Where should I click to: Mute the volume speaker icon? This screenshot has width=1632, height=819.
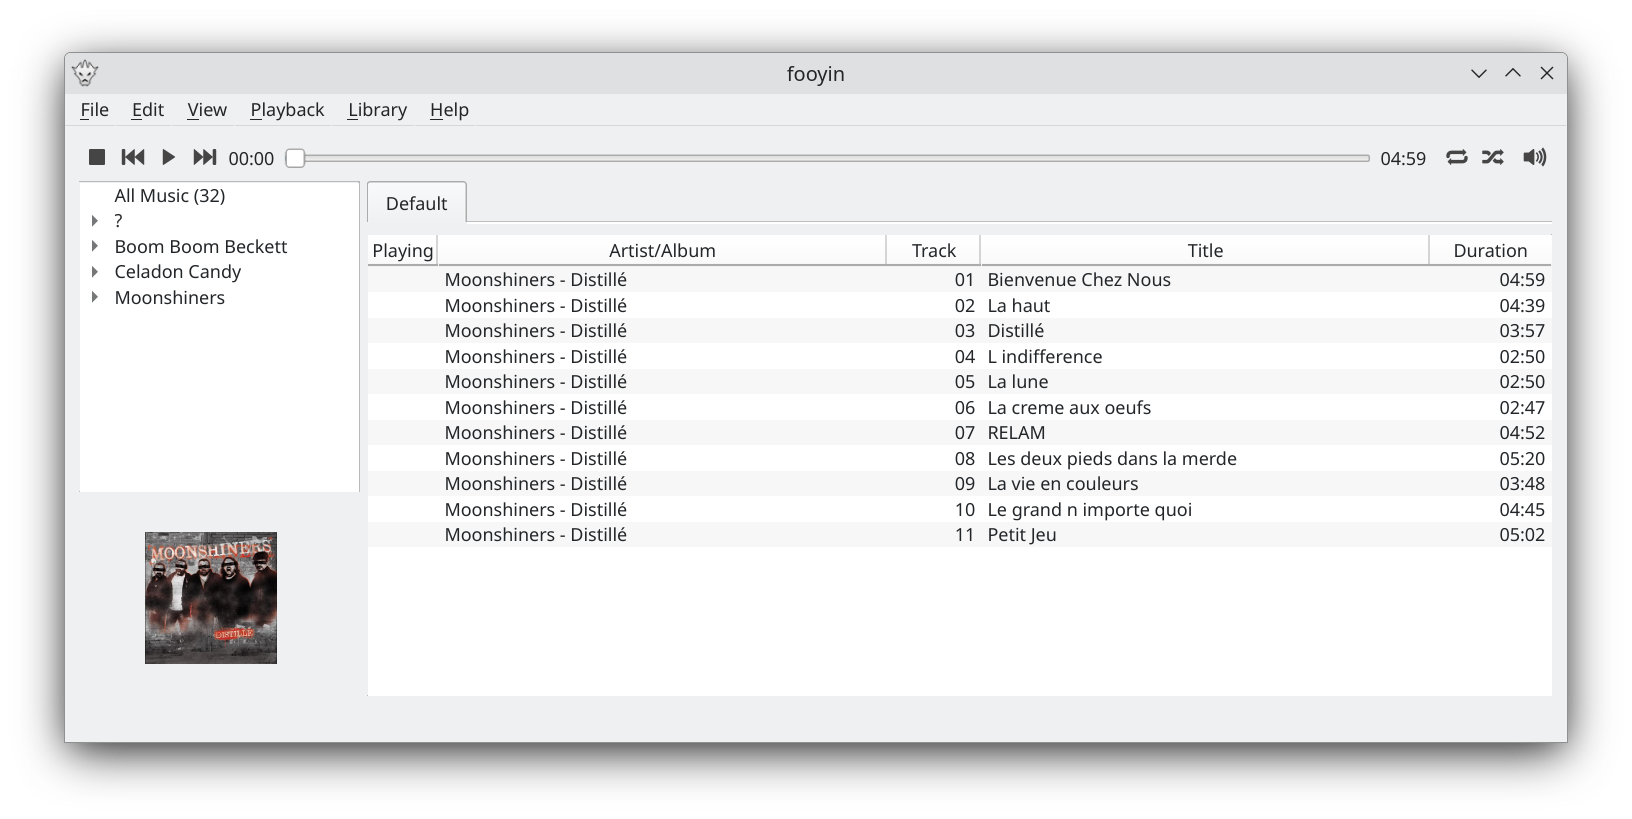point(1534,157)
